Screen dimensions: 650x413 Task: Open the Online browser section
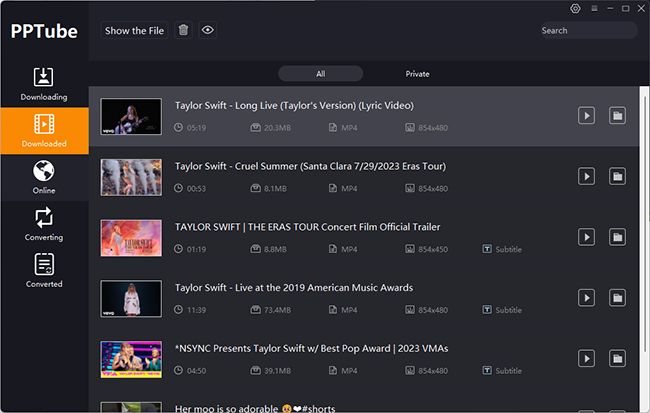pos(44,177)
